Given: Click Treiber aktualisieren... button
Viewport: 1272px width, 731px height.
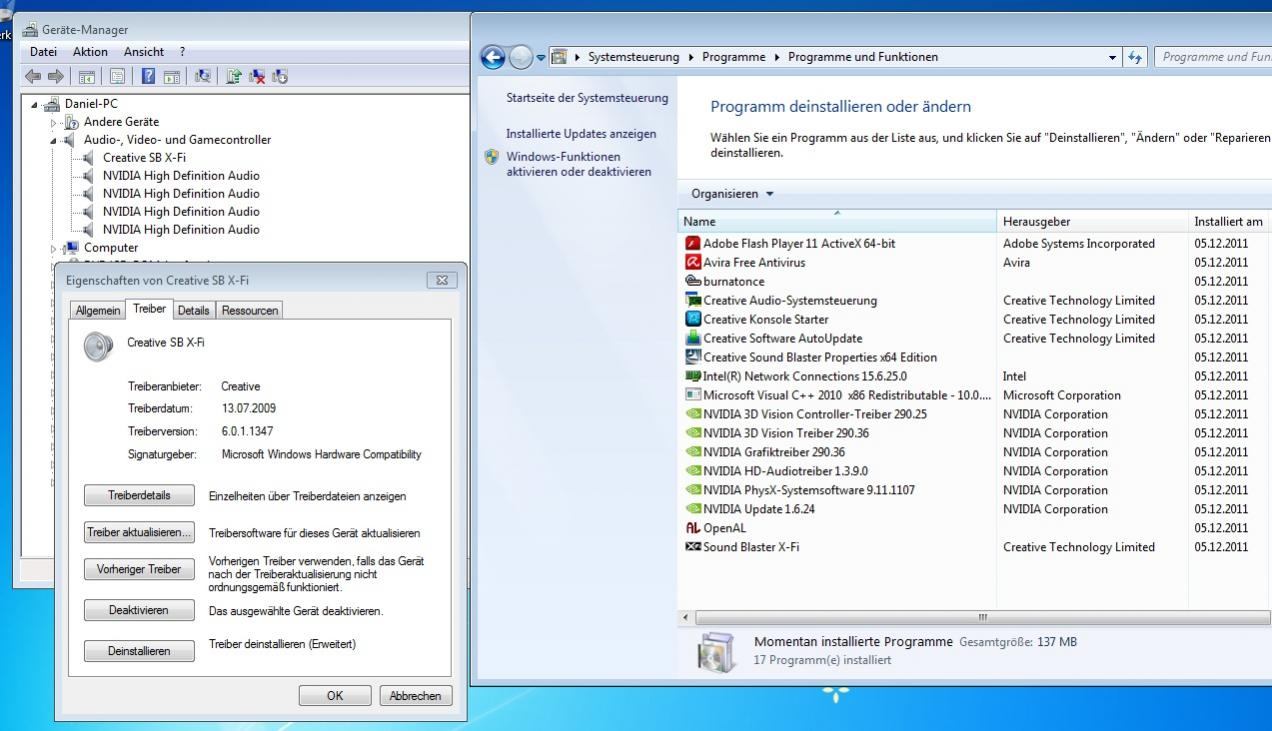Looking at the screenshot, I should 140,533.
